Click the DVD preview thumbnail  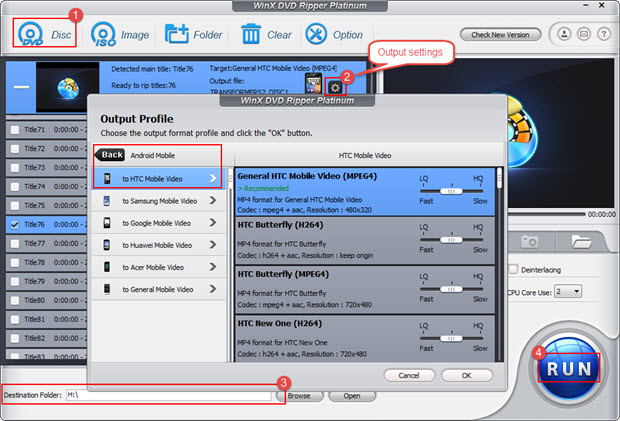tap(68, 87)
